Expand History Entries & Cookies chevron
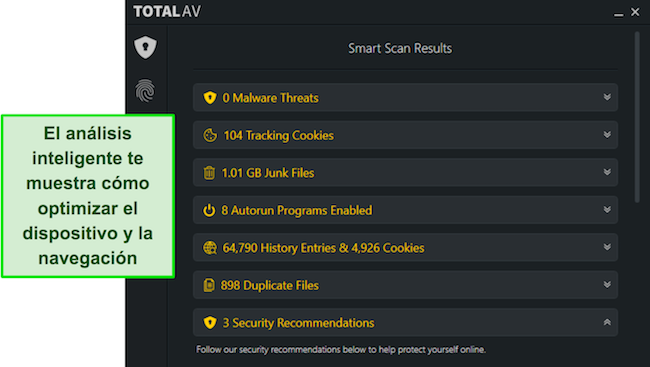The image size is (650, 367). [x=607, y=247]
